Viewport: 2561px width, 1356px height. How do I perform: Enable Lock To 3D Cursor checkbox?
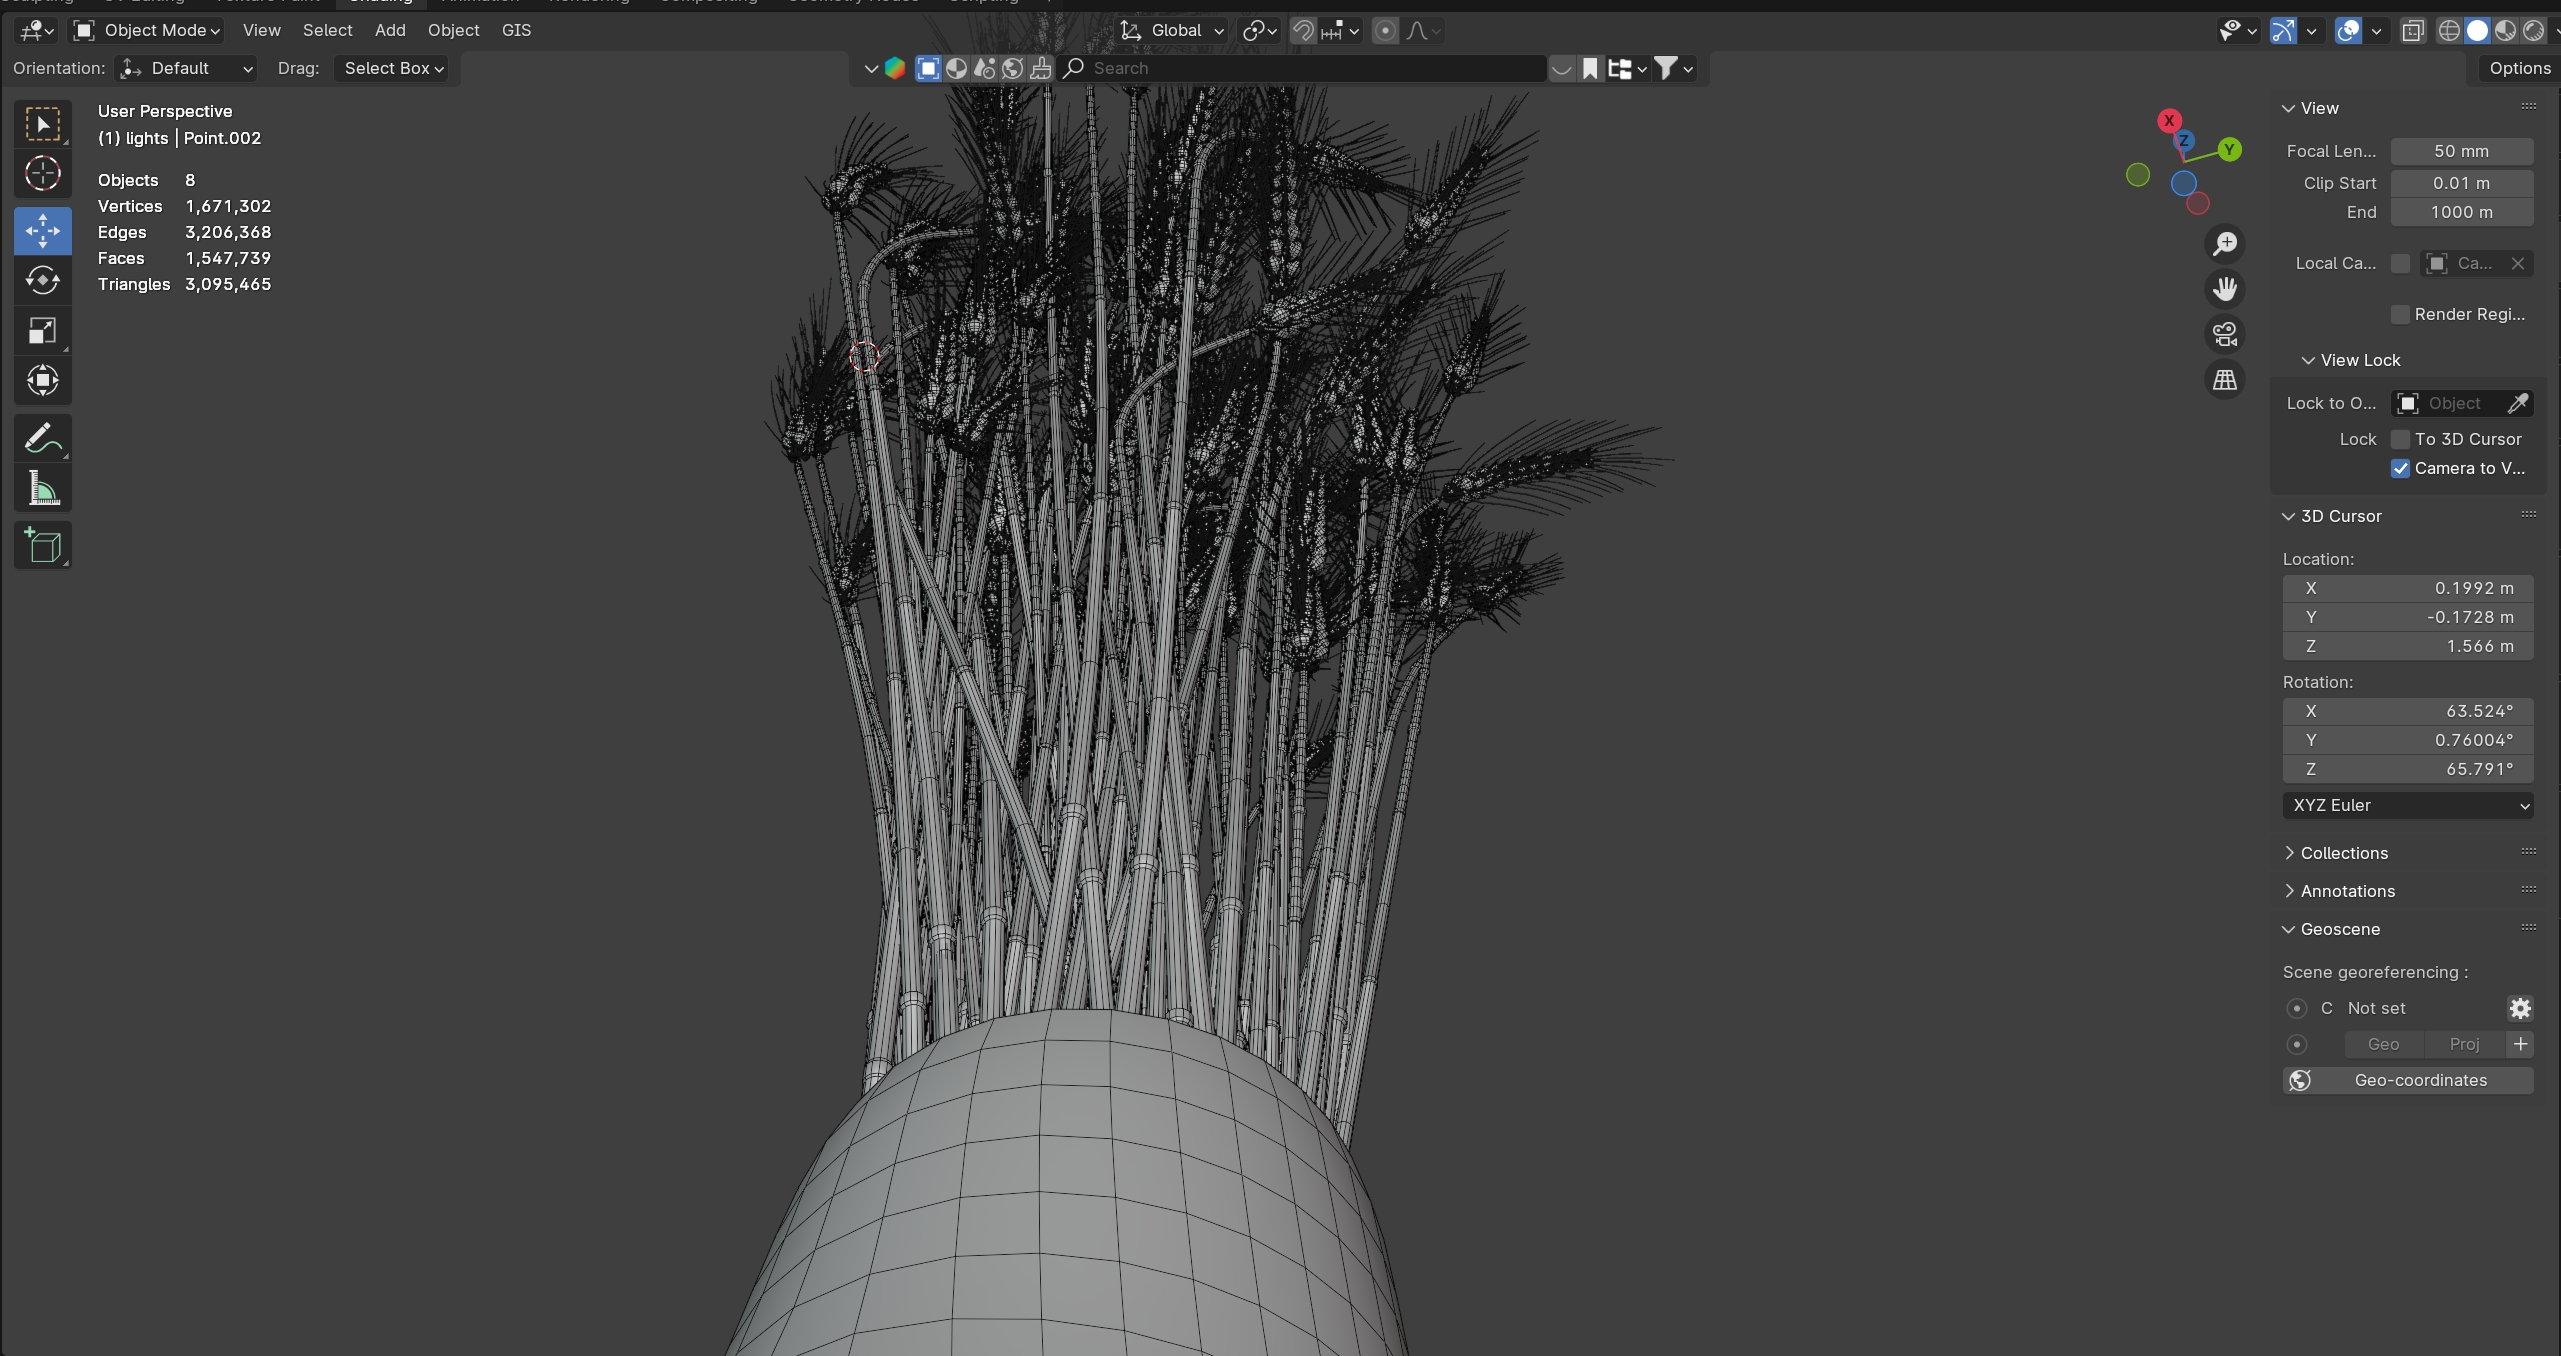point(2400,440)
